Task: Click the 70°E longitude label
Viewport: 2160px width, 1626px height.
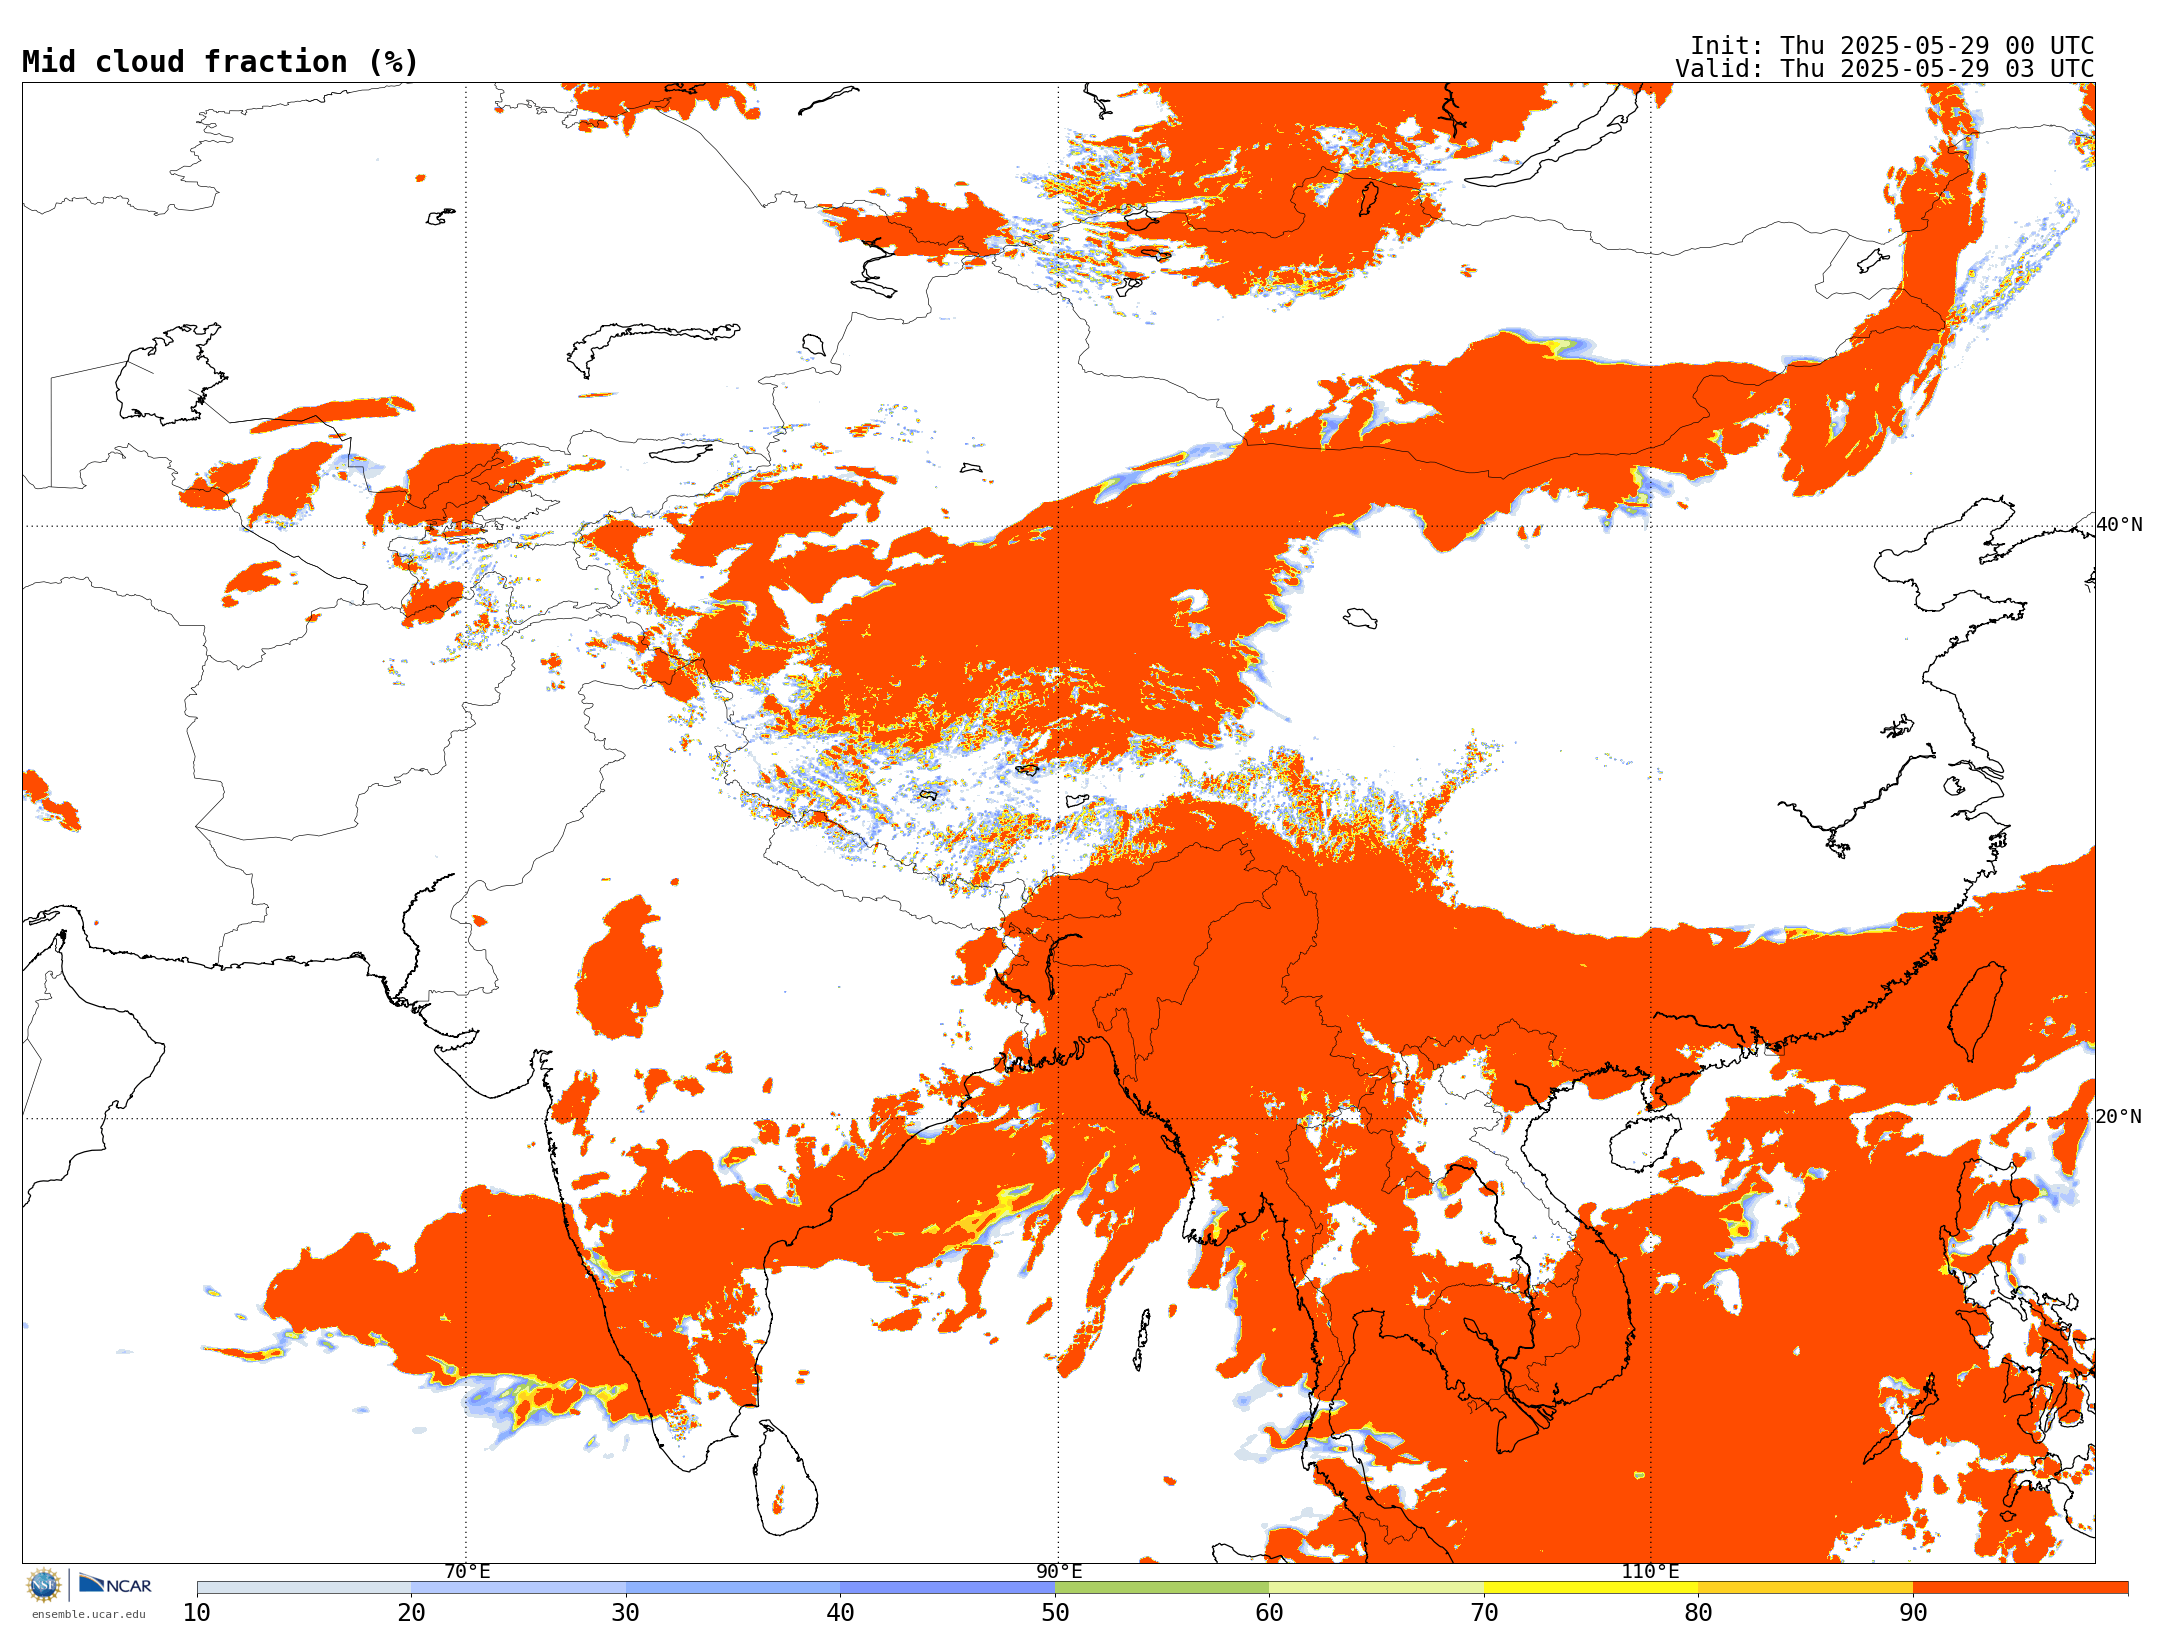Action: click(467, 1572)
